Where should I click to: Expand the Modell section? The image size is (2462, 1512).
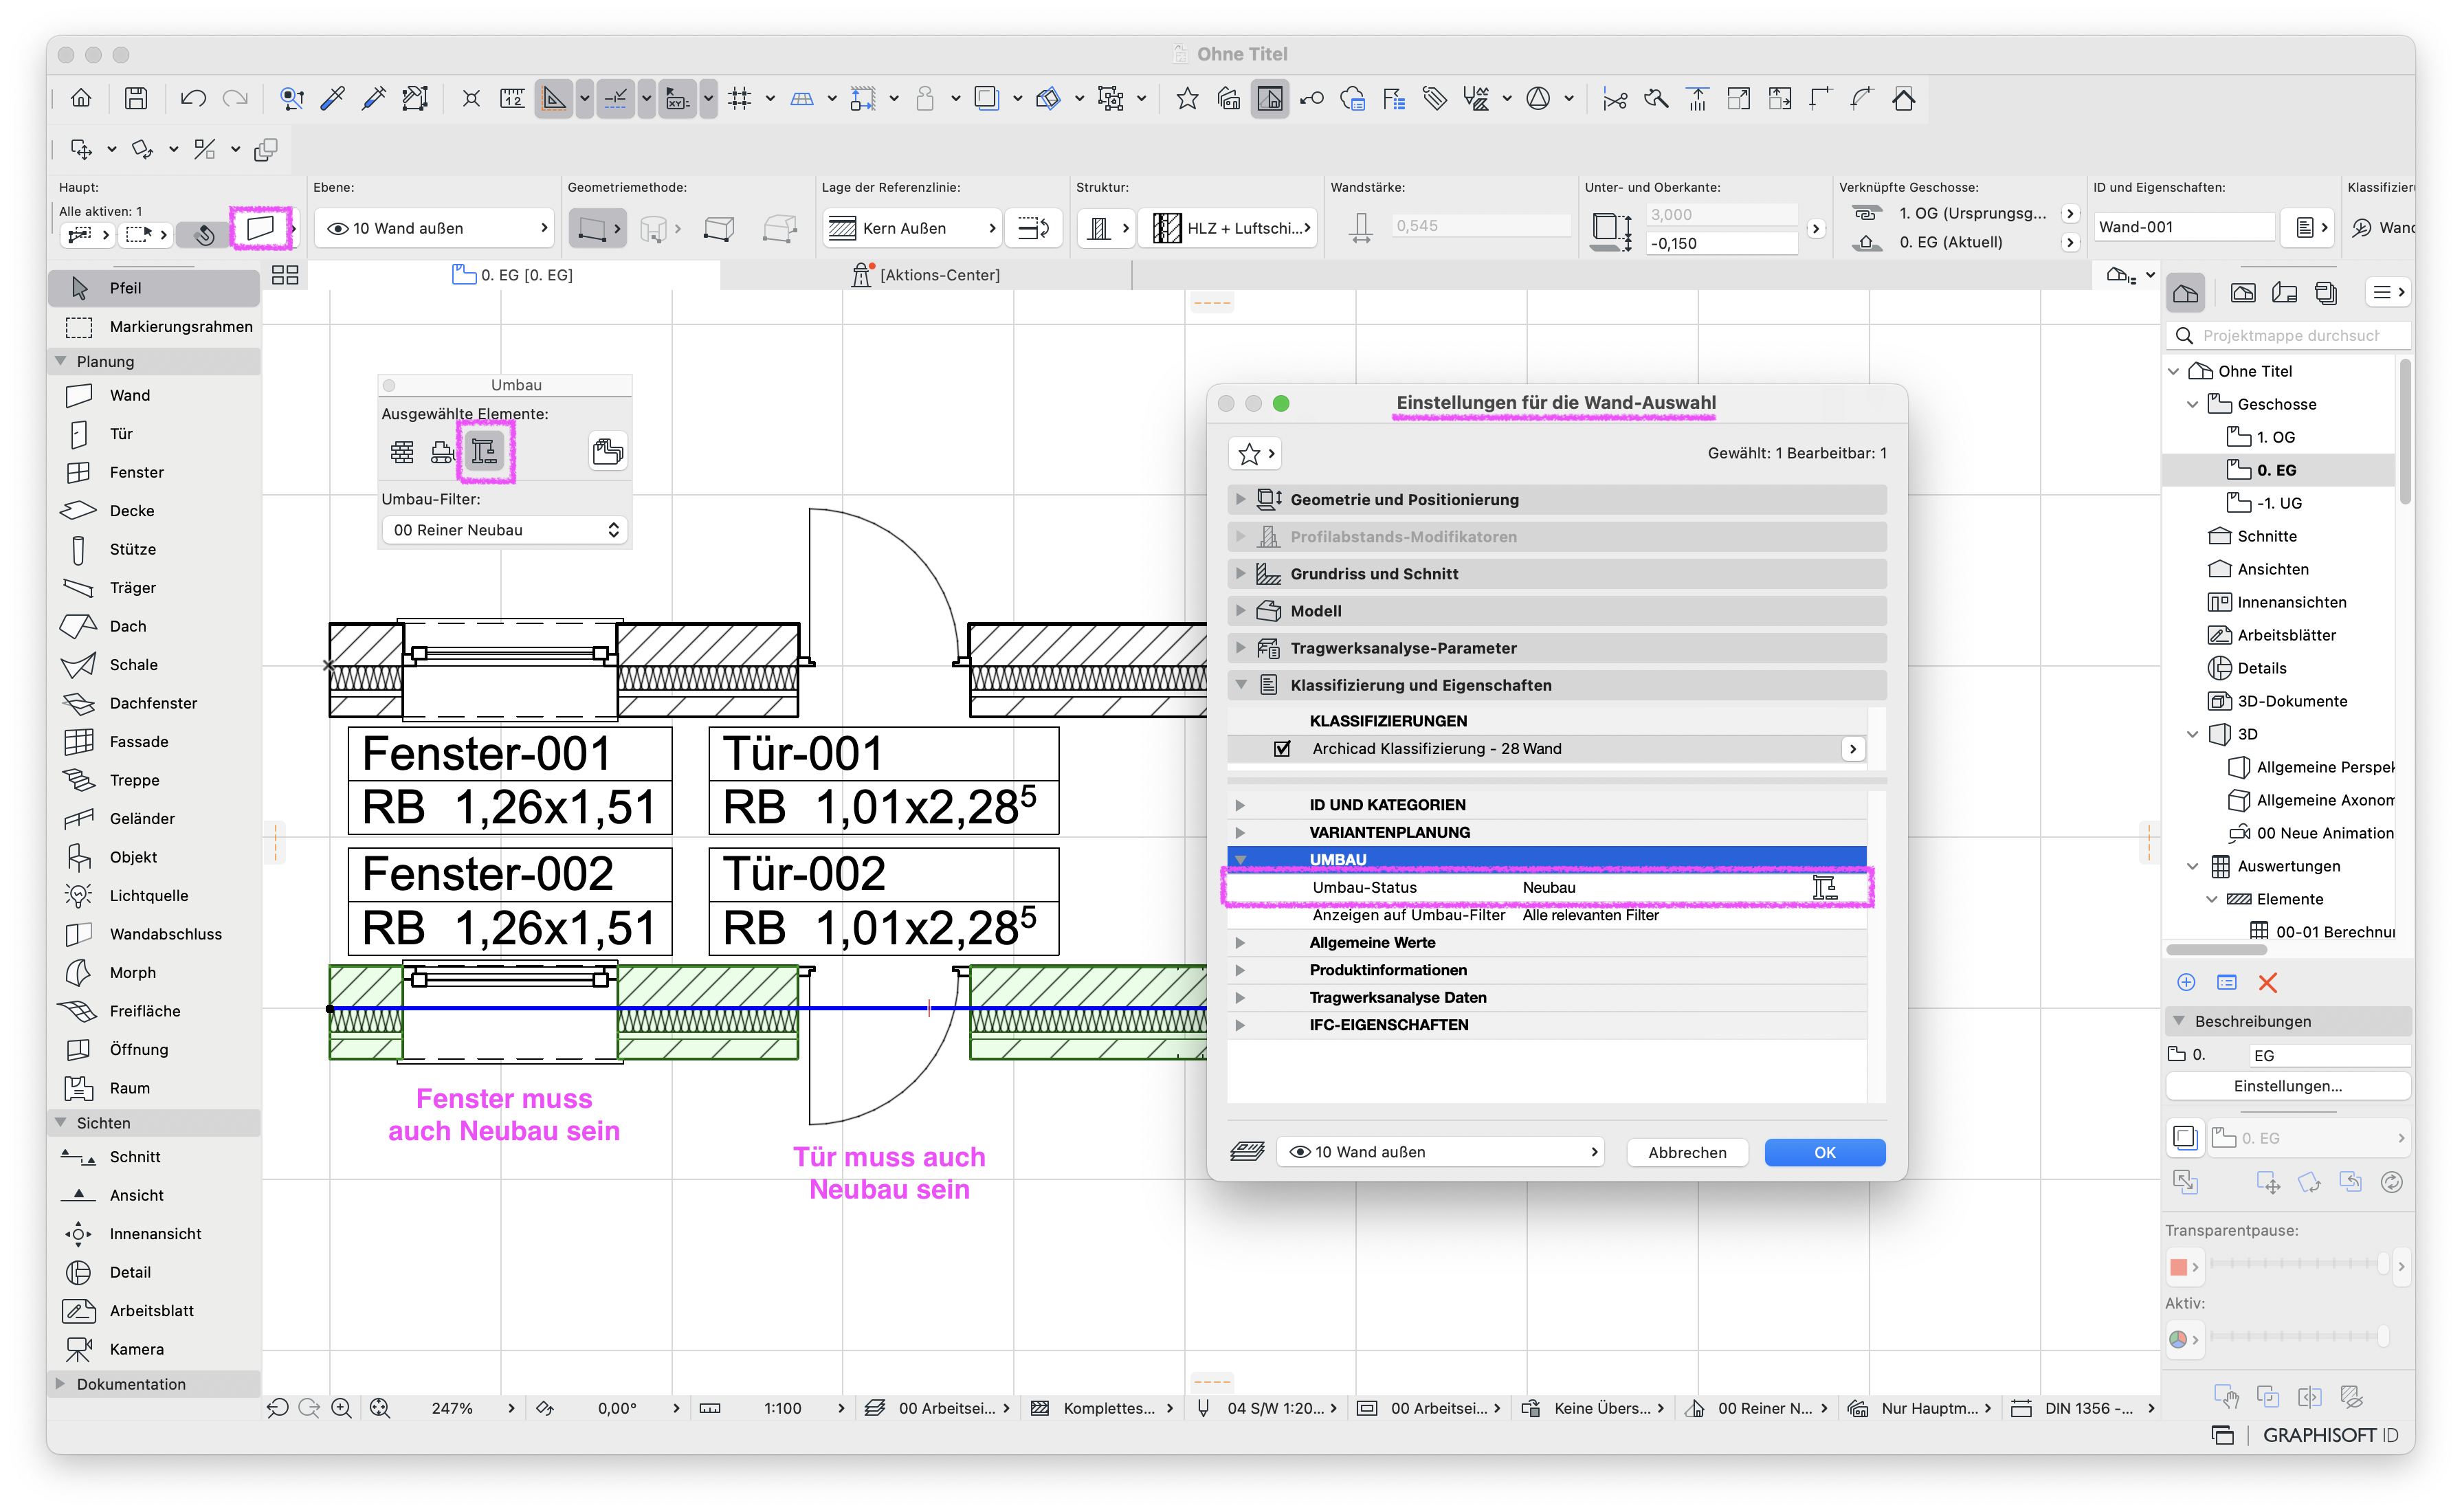(1556, 610)
